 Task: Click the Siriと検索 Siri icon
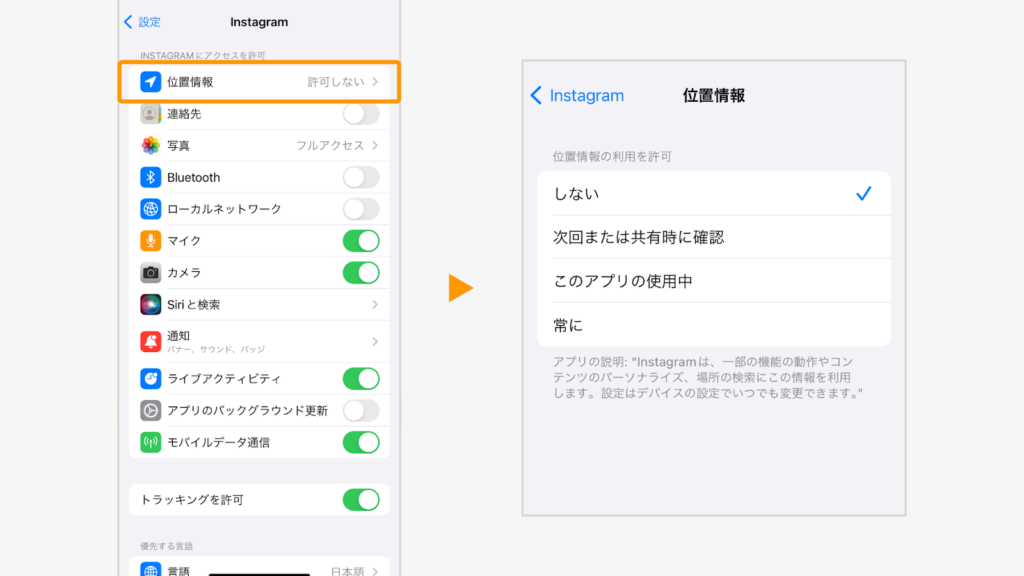coord(151,305)
